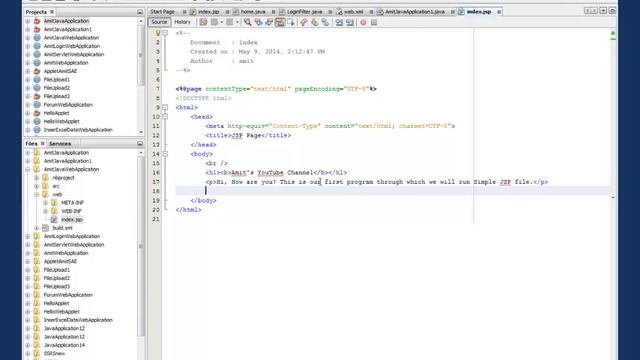Select index.jsp file in Files tree
This screenshot has width=640, height=360.
pyautogui.click(x=72, y=220)
